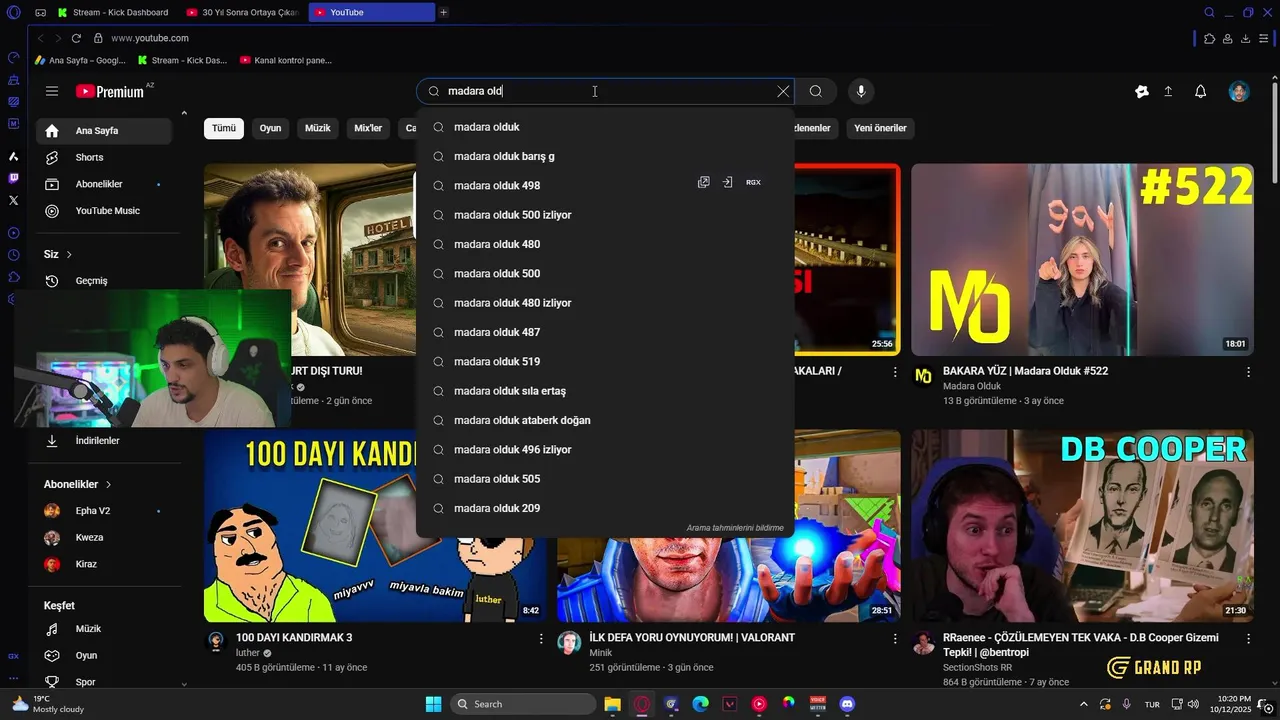
Task: Open the YouTube guide hamburger menu
Action: [52, 91]
